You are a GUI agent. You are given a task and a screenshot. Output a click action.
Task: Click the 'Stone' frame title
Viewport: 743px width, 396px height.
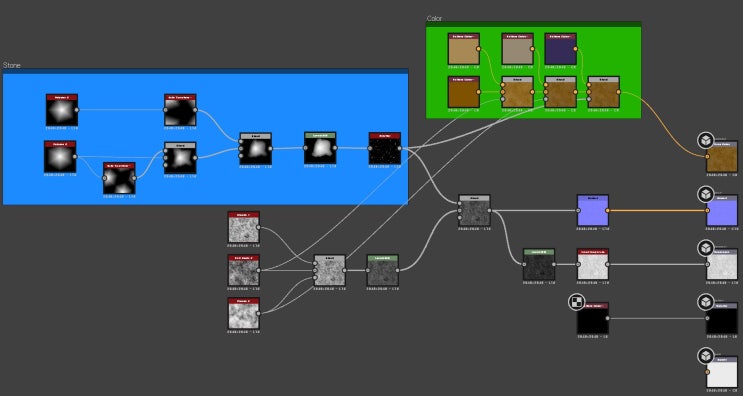[x=12, y=65]
